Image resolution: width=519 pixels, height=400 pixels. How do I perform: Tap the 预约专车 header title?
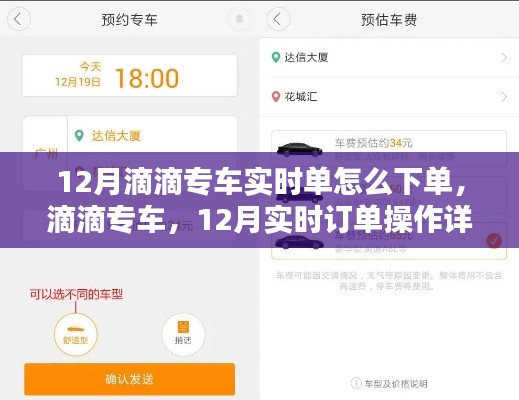(x=129, y=20)
